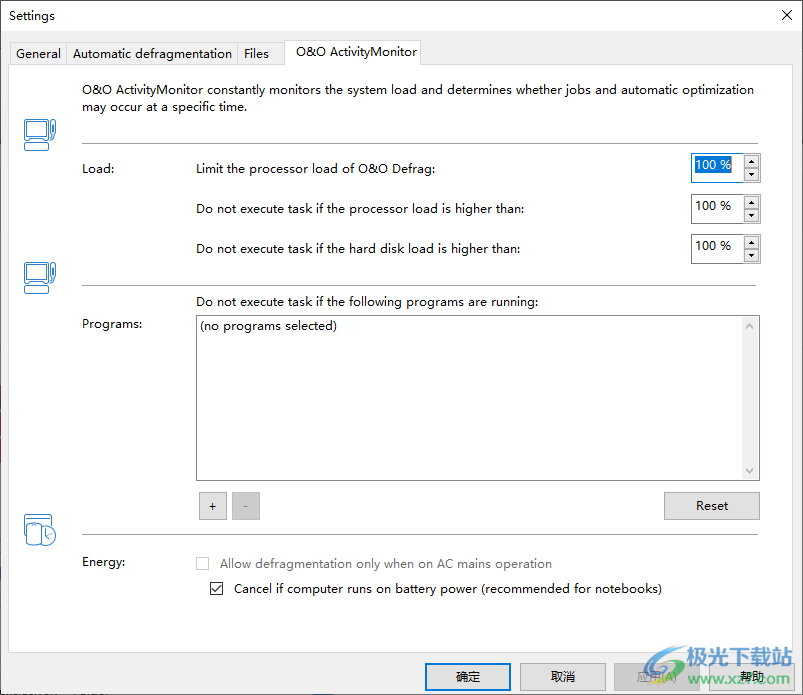
Task: Increase hard disk load threshold value
Action: click(x=752, y=242)
